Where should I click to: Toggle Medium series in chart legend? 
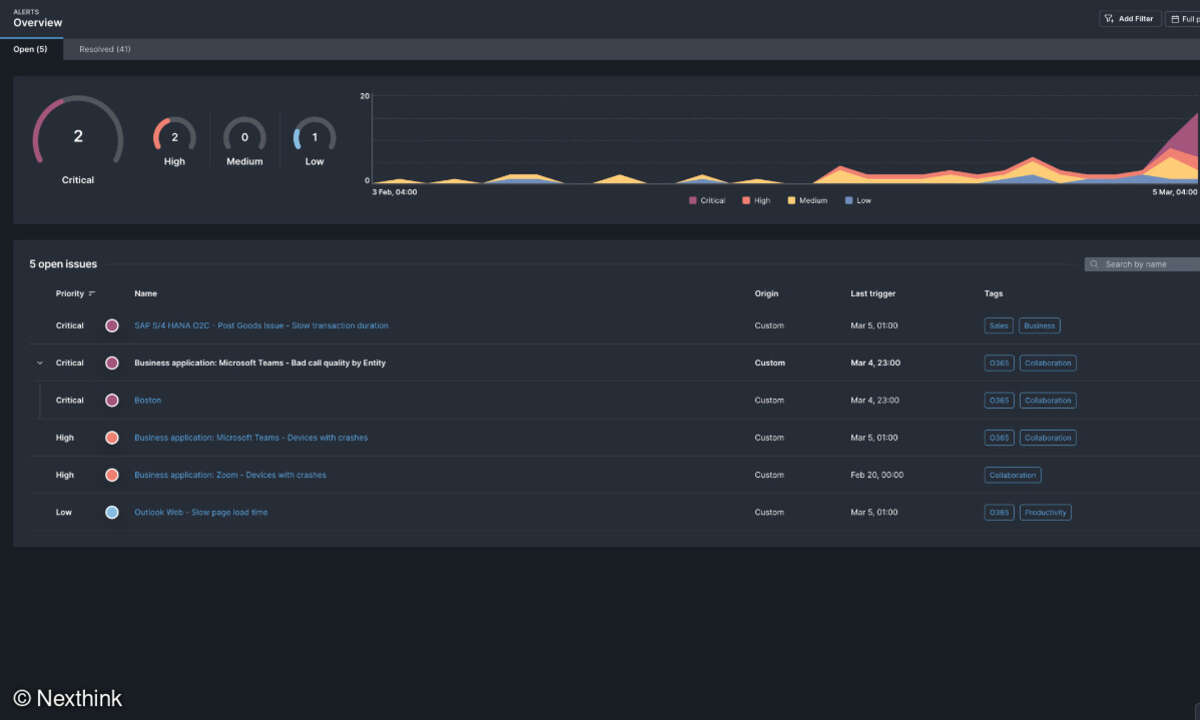pyautogui.click(x=808, y=201)
